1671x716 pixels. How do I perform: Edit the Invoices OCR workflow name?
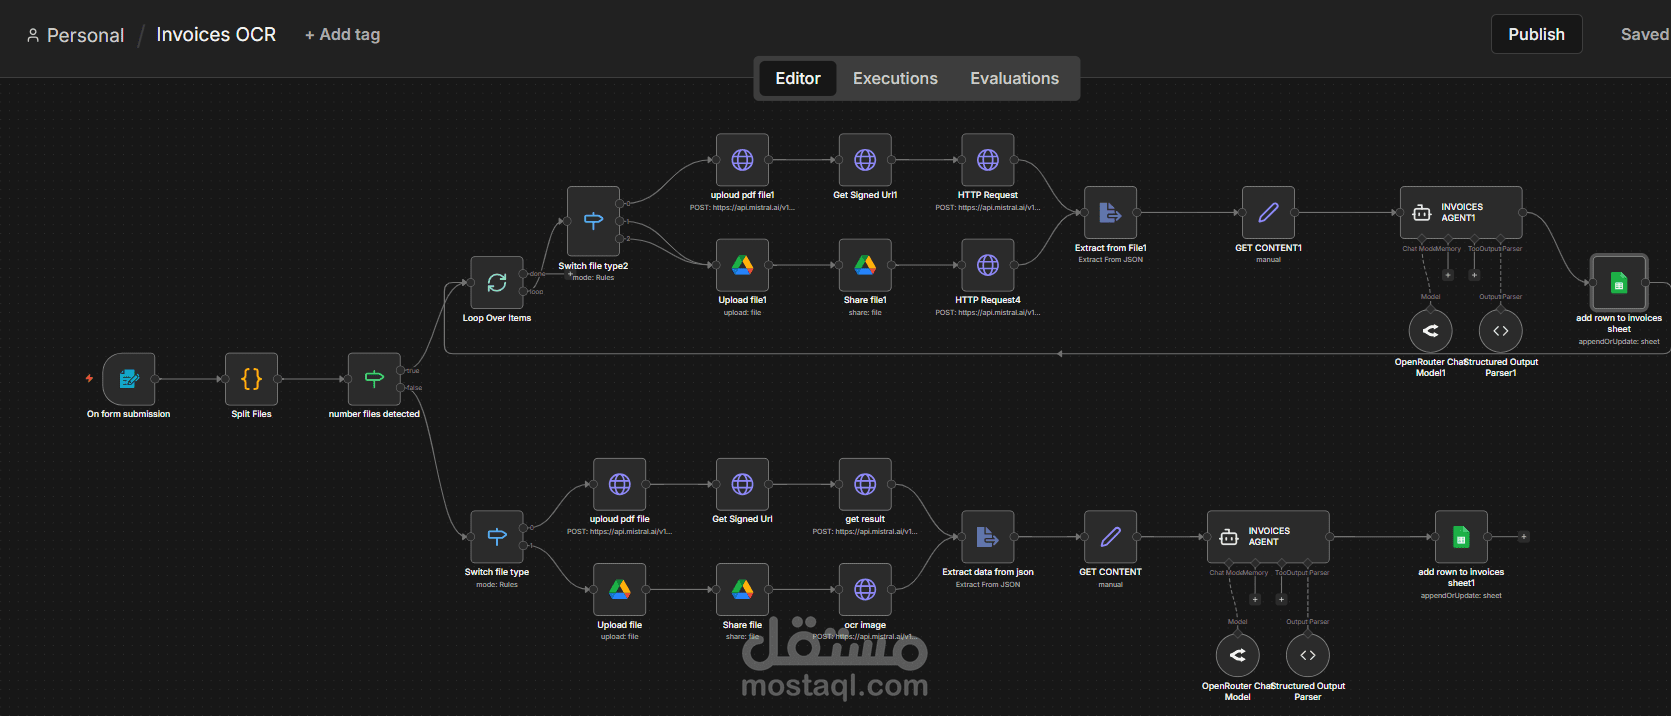(216, 35)
